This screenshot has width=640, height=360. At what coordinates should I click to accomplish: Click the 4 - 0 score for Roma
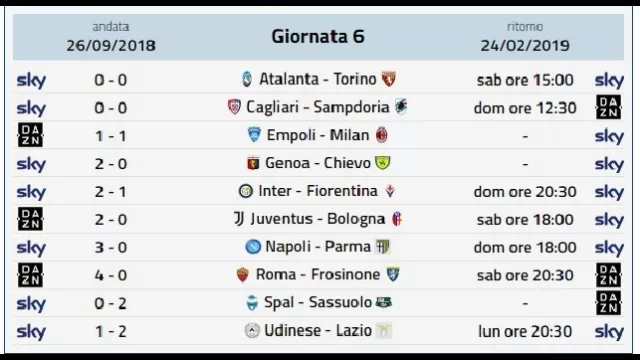tap(111, 275)
